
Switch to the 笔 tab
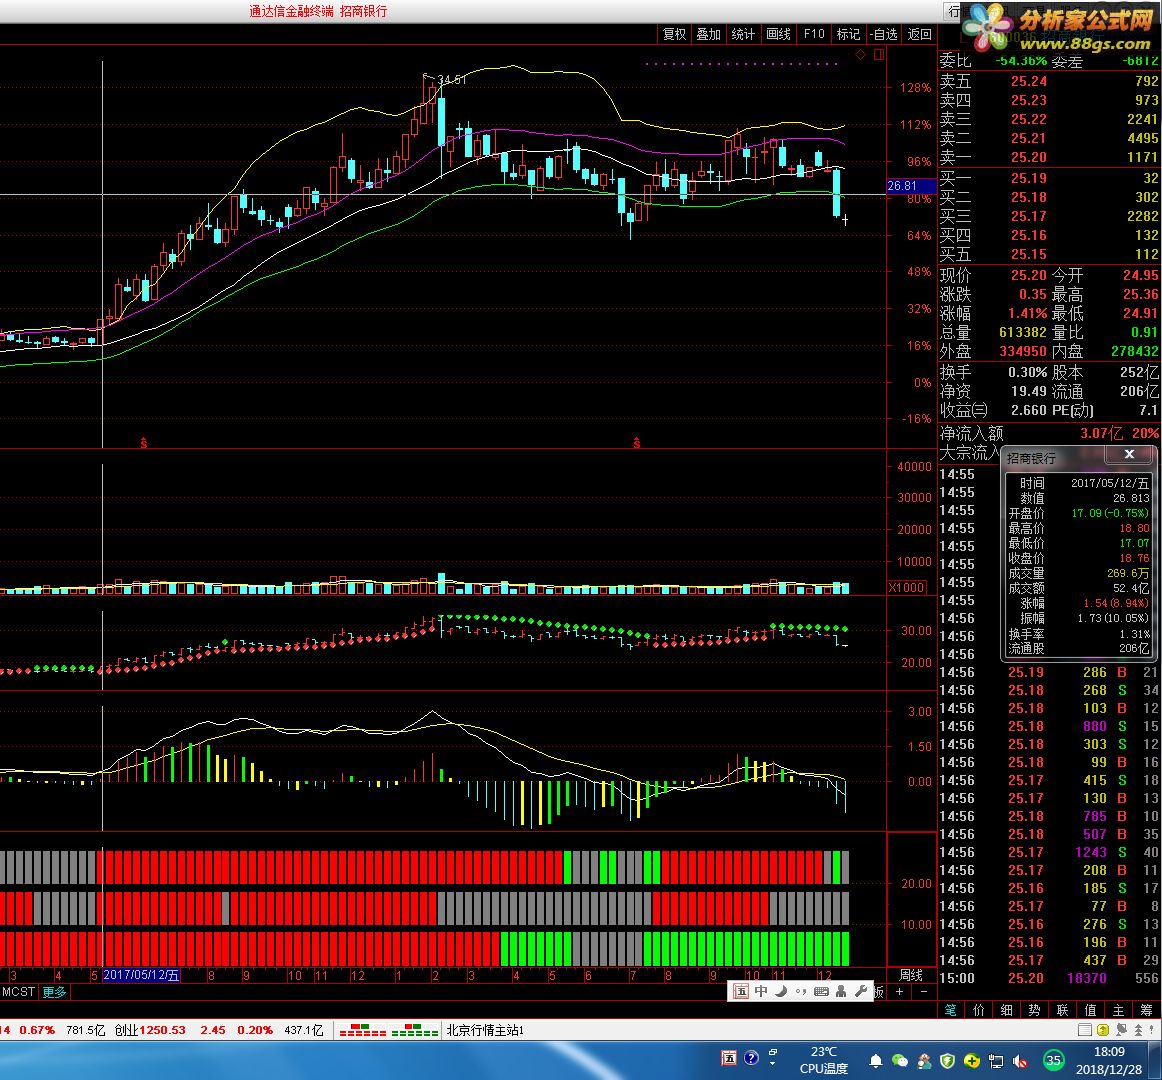point(951,1010)
